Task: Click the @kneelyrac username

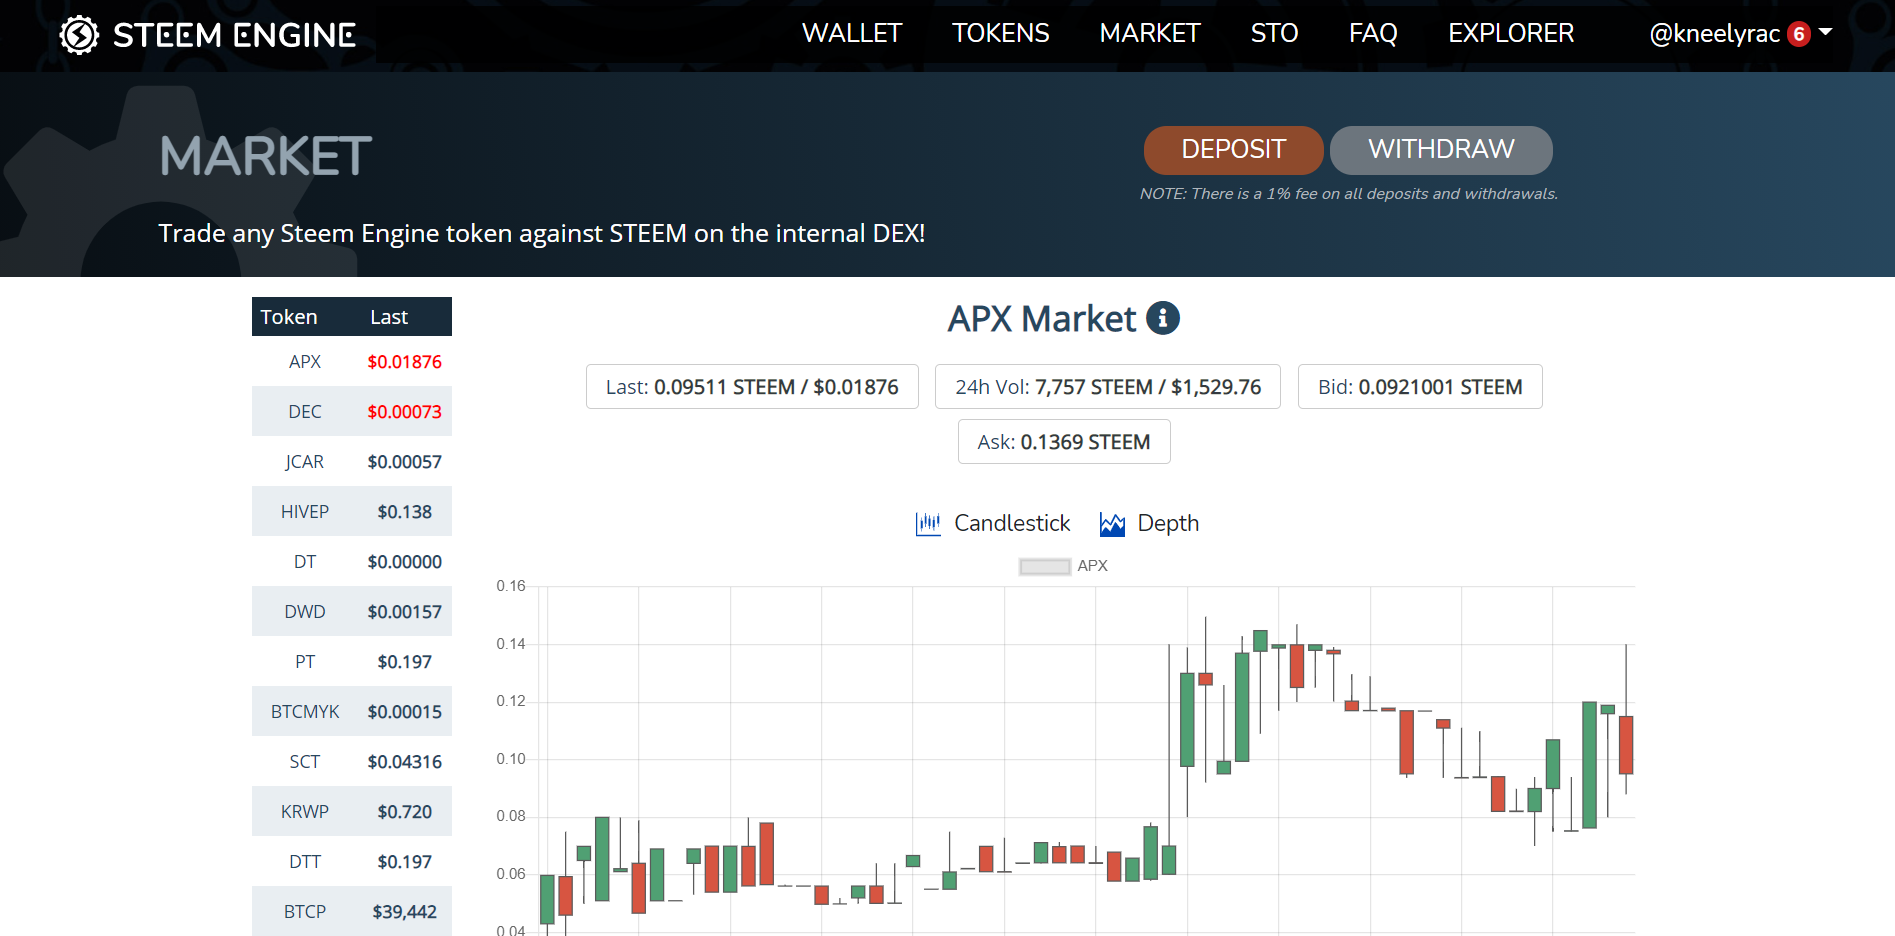Action: tap(1714, 34)
